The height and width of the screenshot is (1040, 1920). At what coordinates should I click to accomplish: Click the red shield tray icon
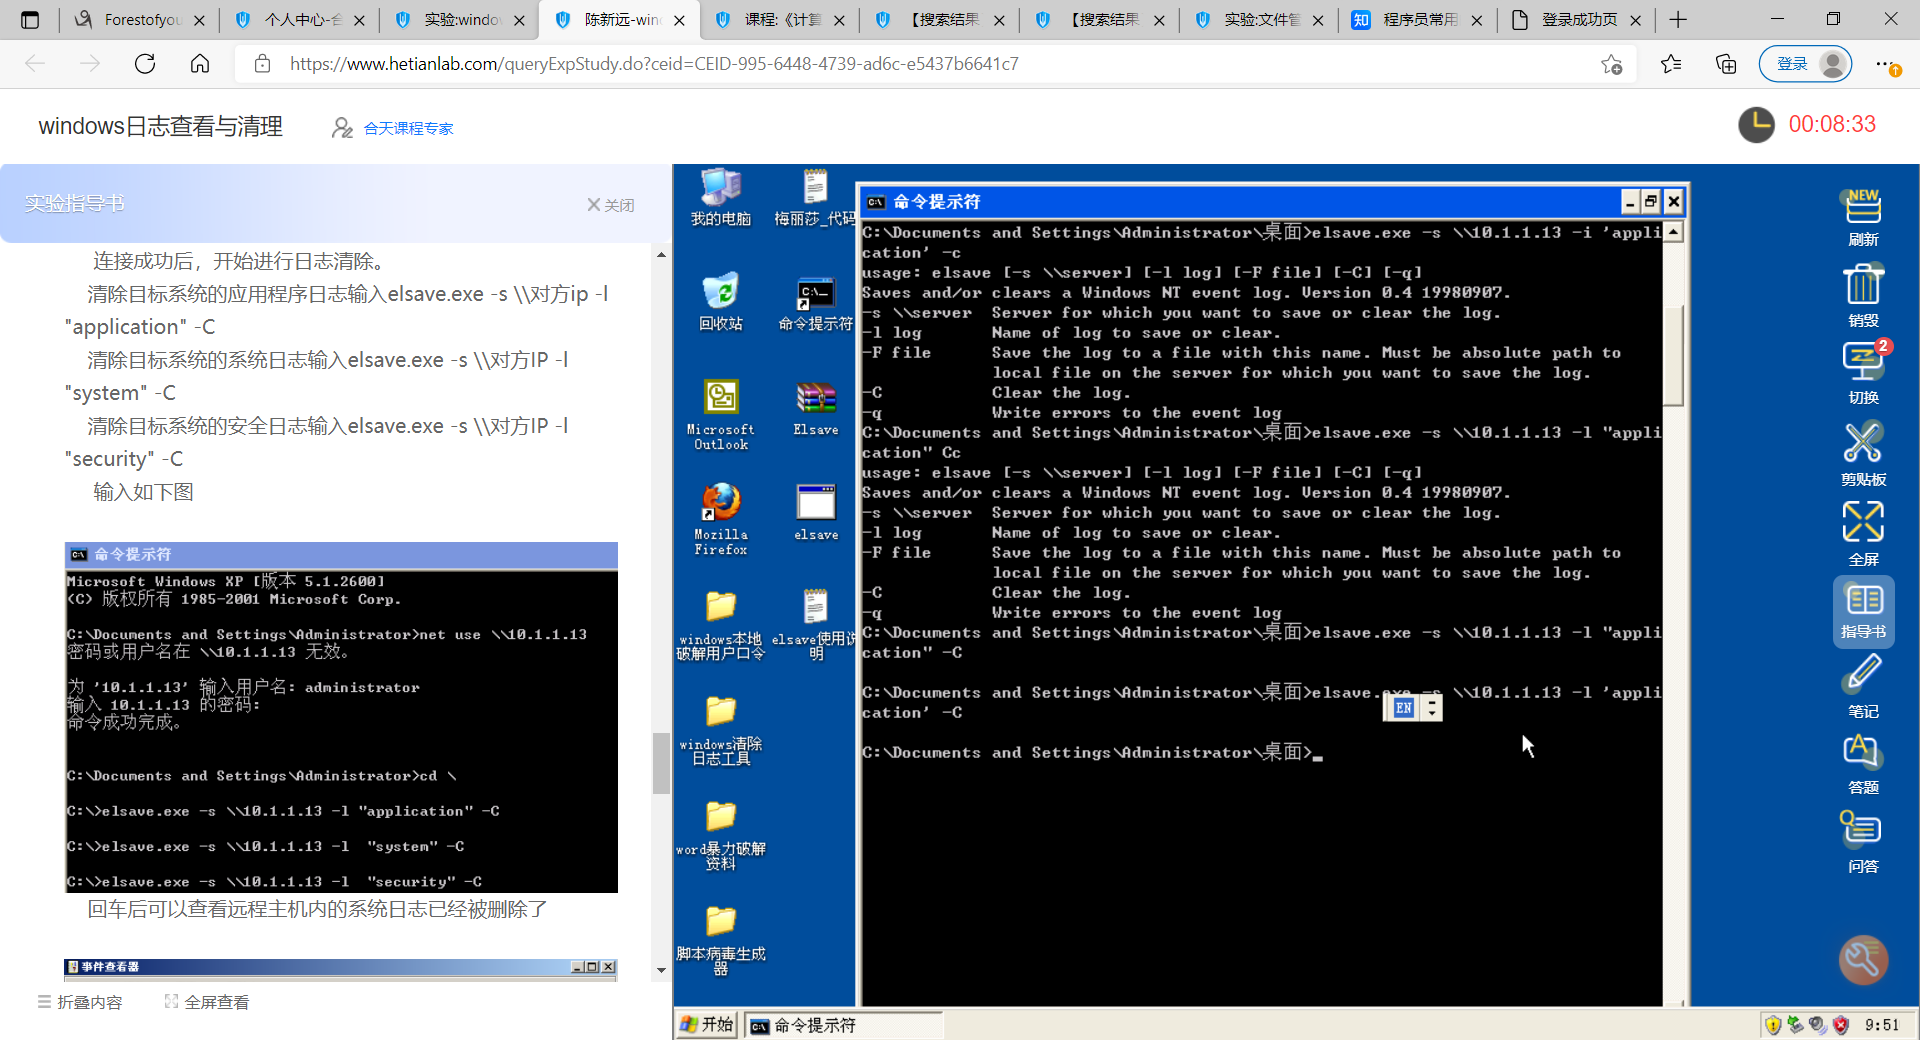(1841, 1025)
